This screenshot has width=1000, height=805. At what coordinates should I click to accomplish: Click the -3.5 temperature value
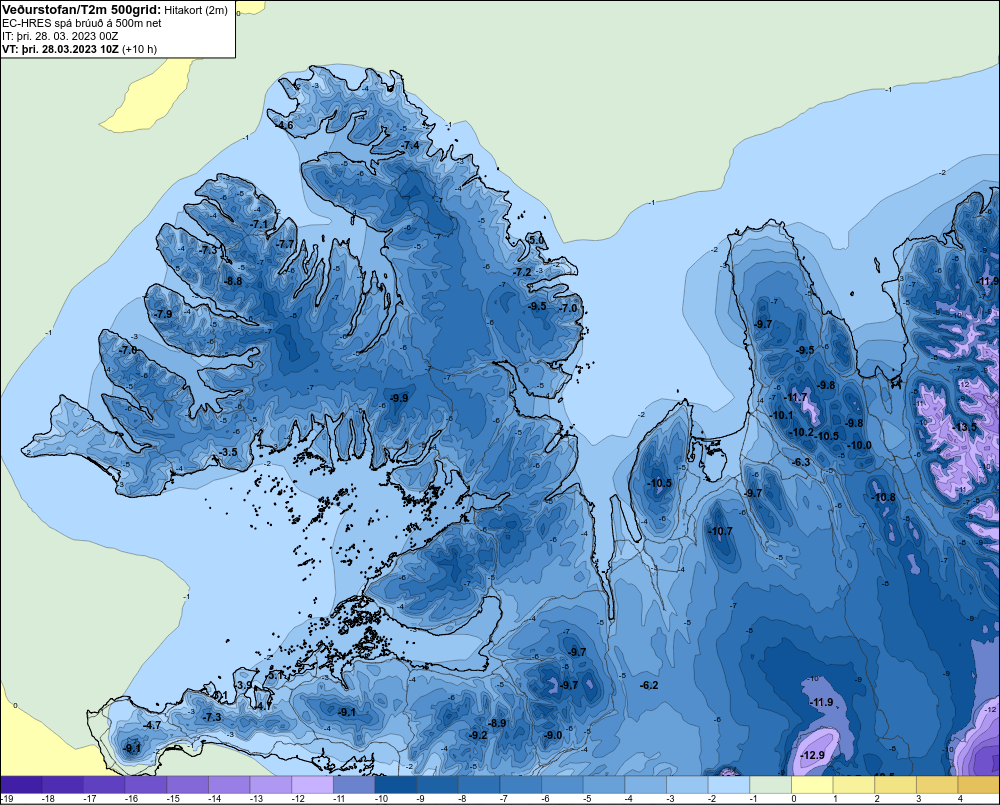click(x=229, y=452)
